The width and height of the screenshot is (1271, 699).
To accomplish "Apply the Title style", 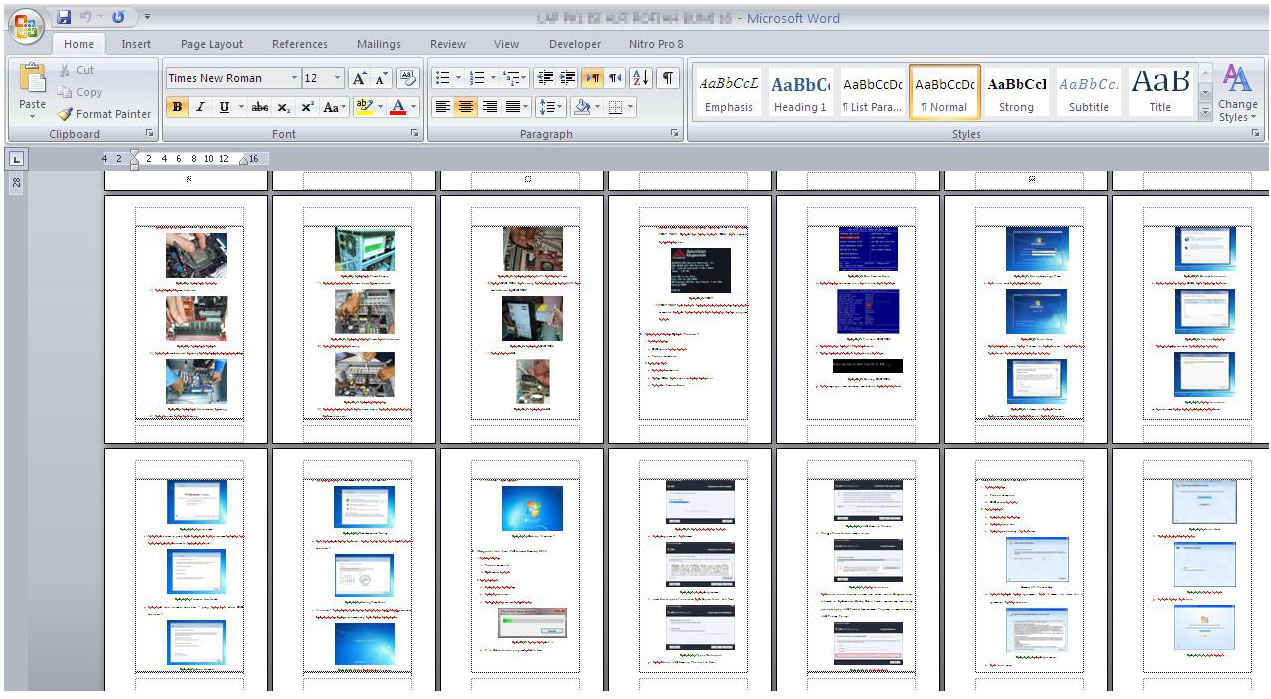I will coord(1160,93).
